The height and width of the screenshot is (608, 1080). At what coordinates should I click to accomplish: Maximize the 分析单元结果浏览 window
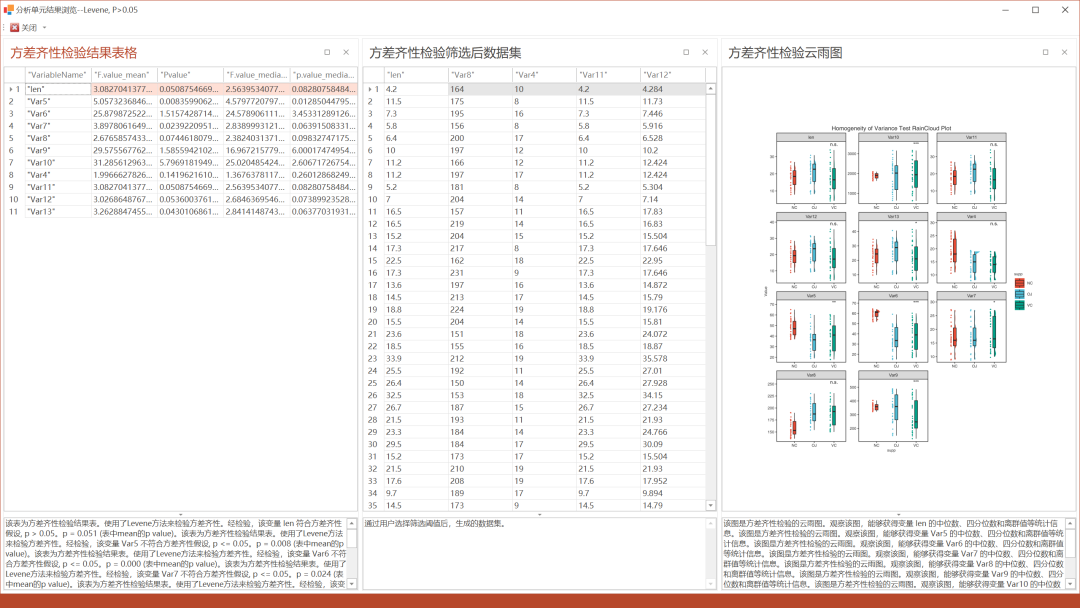coord(1035,10)
